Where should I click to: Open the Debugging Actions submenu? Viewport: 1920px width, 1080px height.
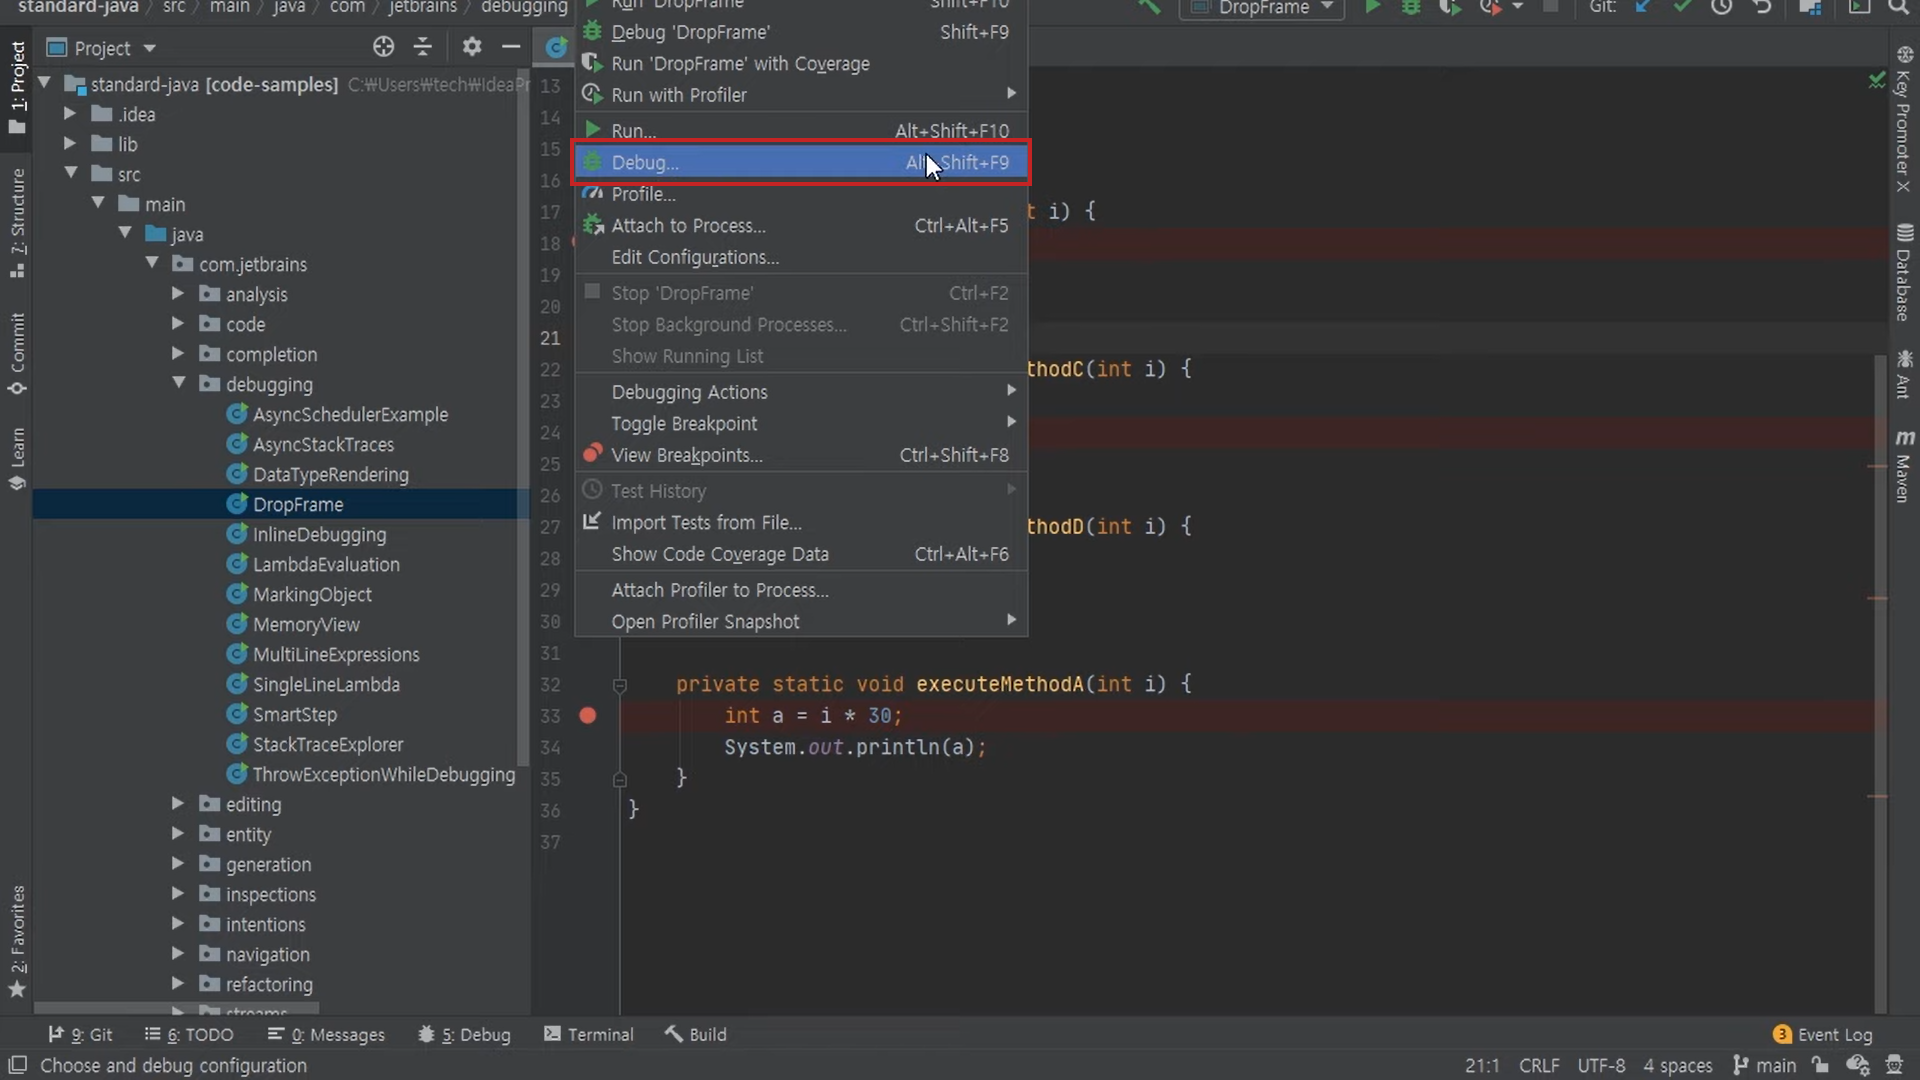click(x=801, y=392)
